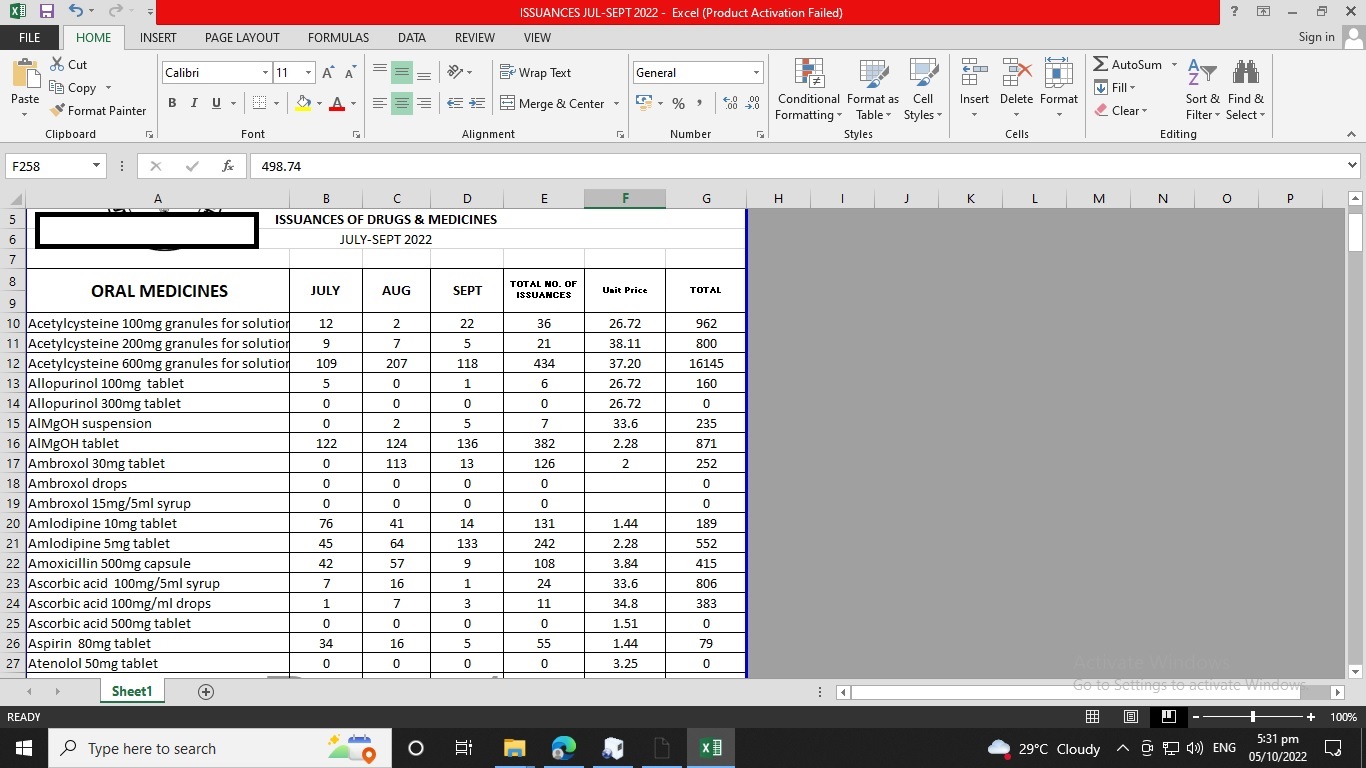The height and width of the screenshot is (768, 1366).
Task: Decrease the font size
Action: coord(350,73)
